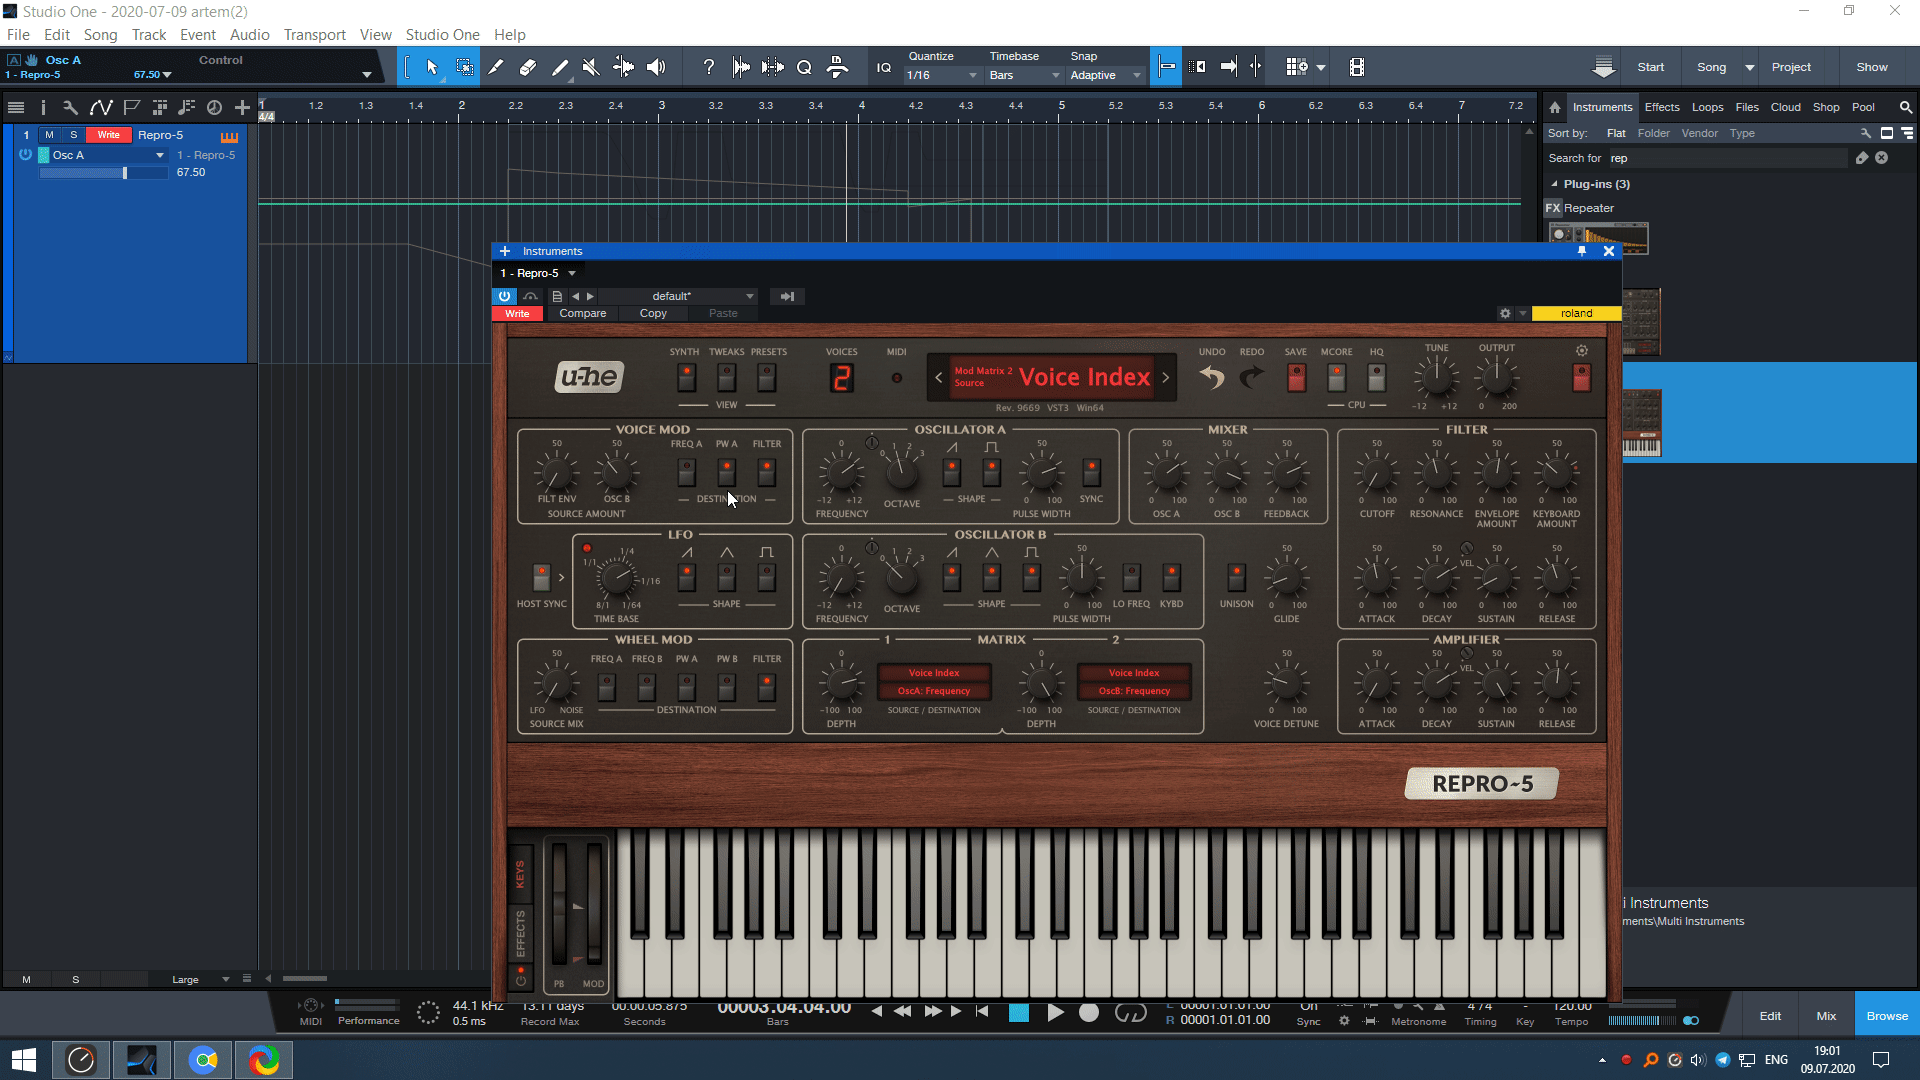
Task: Solo track 1 with S button
Action: click(73, 135)
